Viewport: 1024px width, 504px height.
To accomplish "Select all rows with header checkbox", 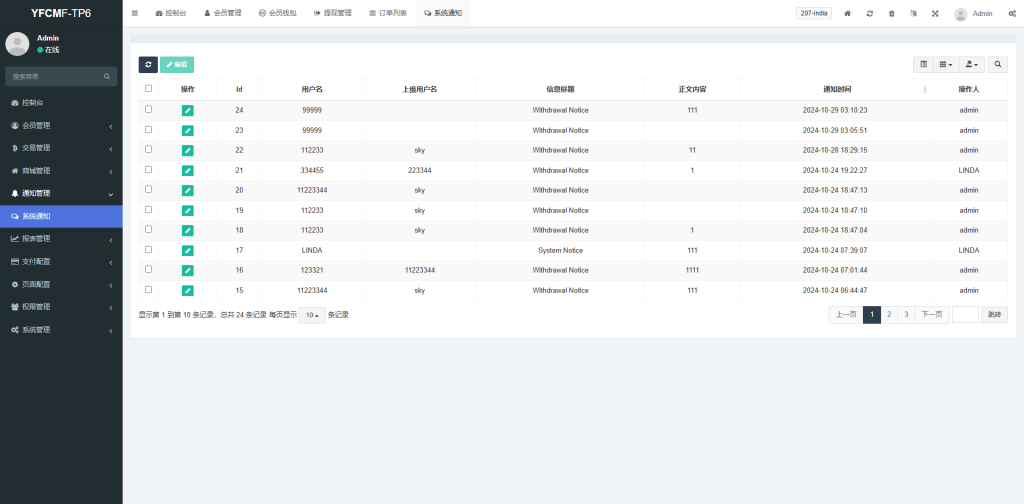I will pyautogui.click(x=149, y=88).
